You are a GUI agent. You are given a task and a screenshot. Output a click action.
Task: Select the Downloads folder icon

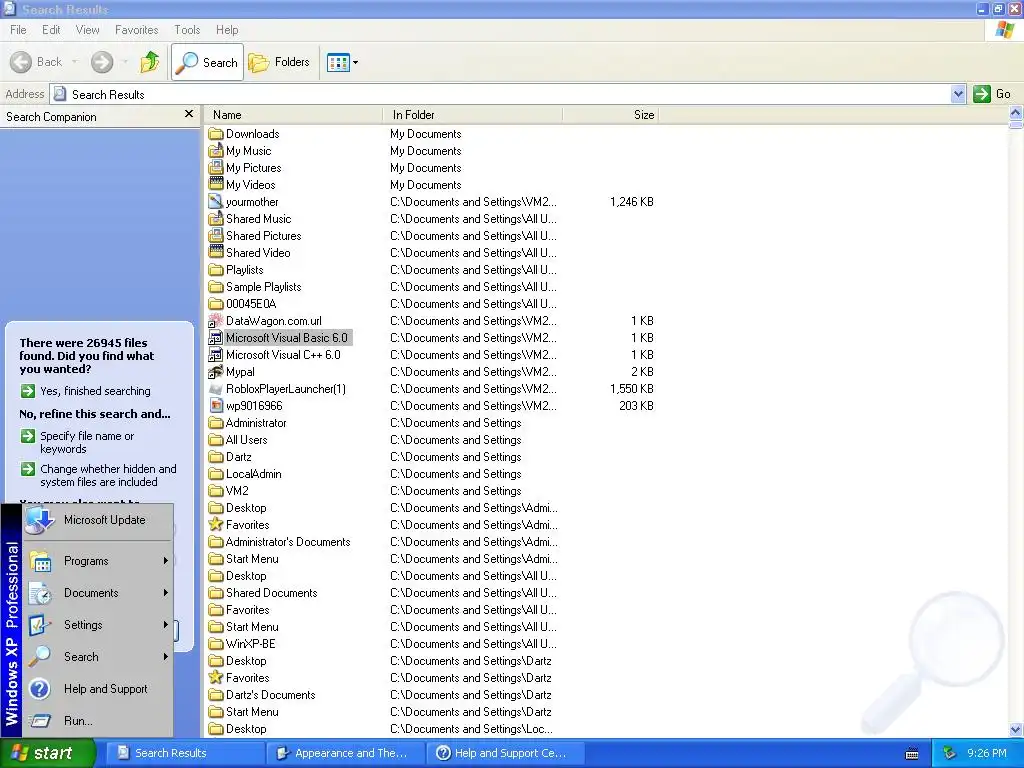click(216, 134)
